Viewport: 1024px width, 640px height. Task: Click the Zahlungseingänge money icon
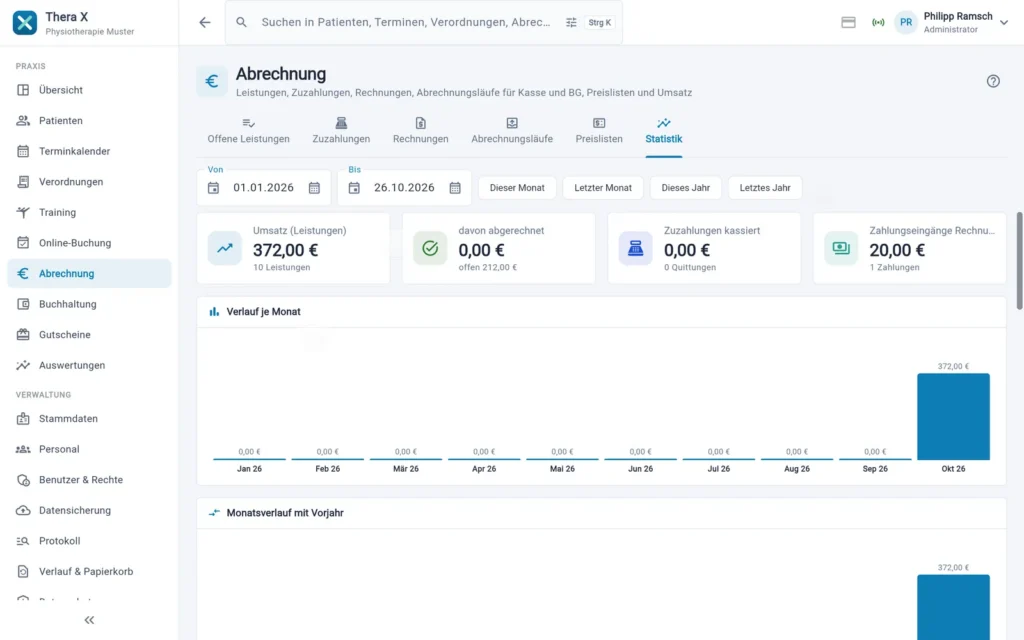(841, 248)
